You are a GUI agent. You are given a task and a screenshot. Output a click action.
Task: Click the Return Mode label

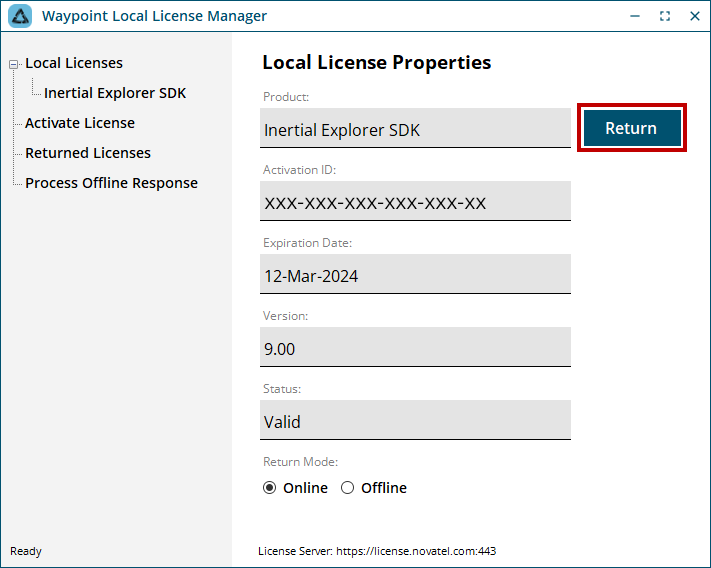300,462
